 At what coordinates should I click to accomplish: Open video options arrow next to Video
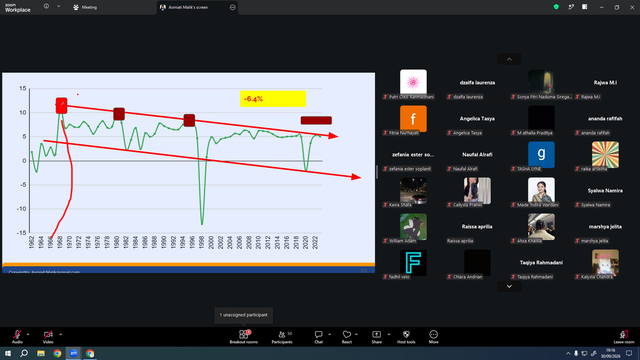(x=60, y=334)
